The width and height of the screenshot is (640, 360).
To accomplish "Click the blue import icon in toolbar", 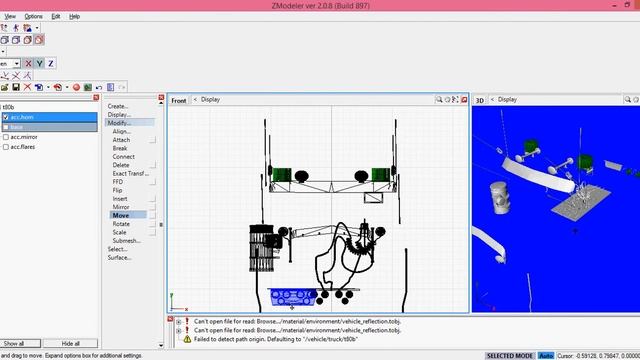I will [x=39, y=87].
